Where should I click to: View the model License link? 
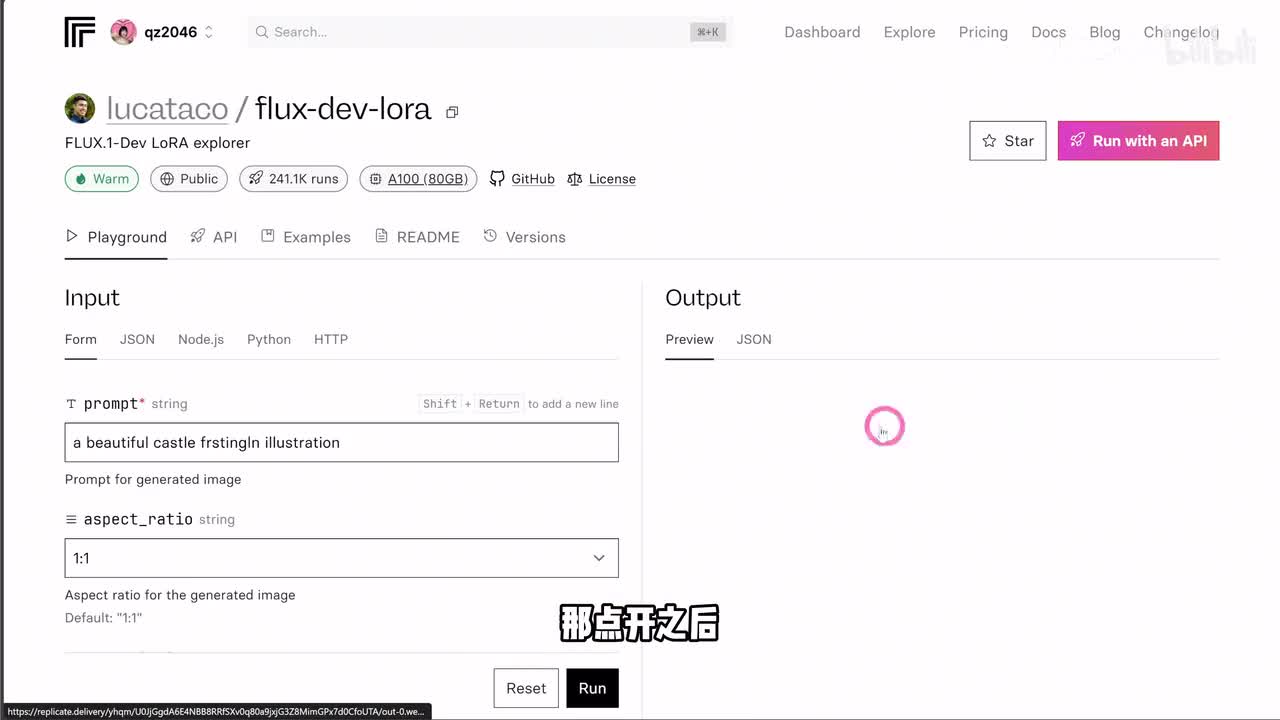[x=601, y=179]
